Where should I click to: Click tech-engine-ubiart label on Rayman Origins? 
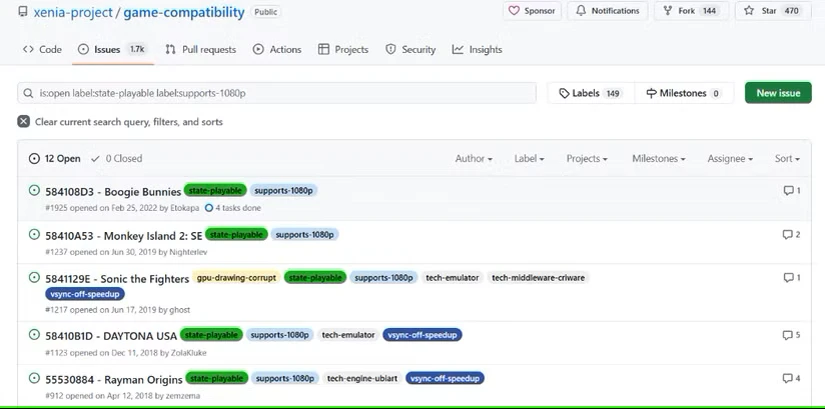click(362, 378)
